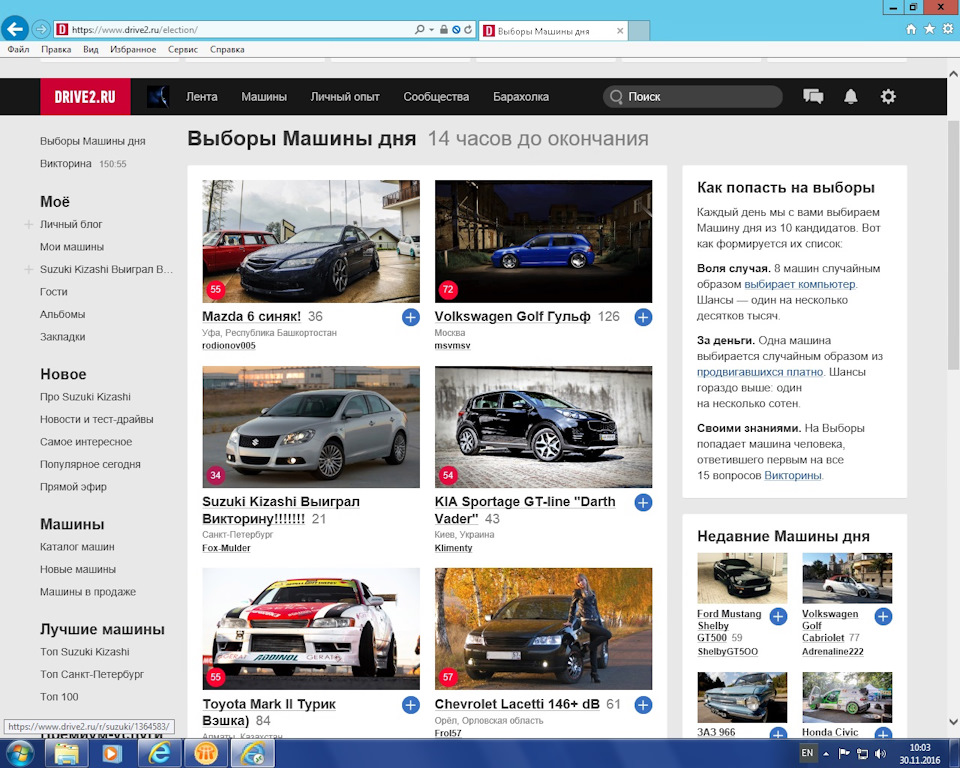Open the notifications bell icon
Screen dimensions: 960x768
click(x=851, y=96)
